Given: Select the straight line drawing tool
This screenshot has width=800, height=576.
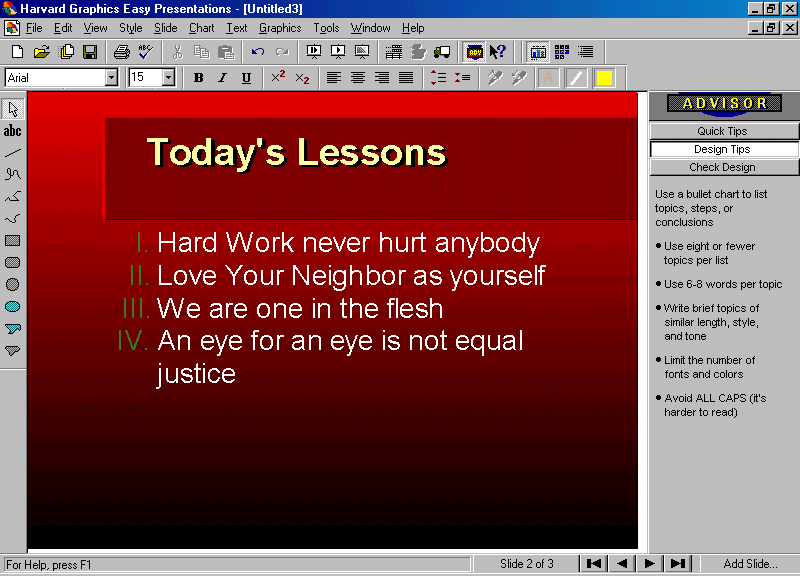Looking at the screenshot, I should 13,153.
